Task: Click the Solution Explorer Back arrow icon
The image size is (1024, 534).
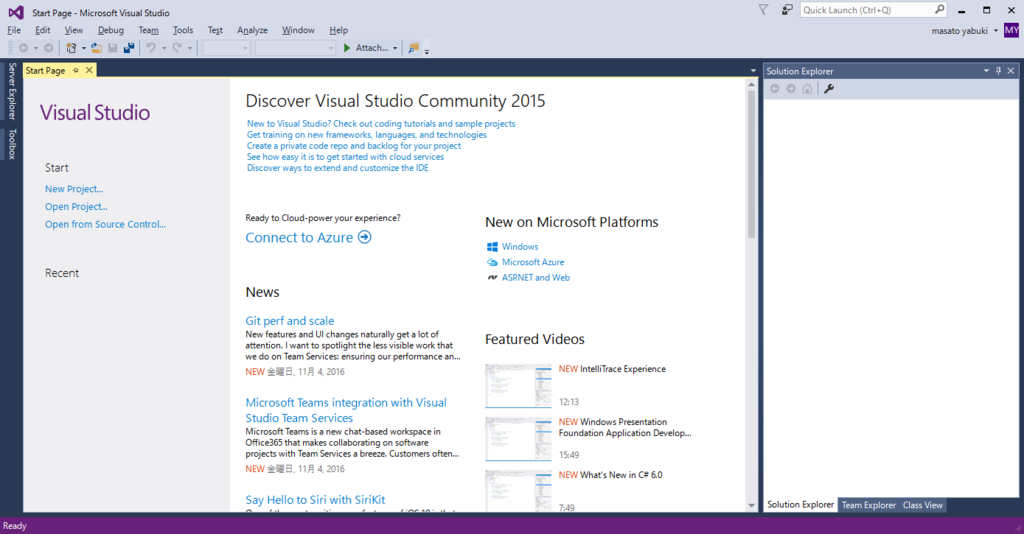Action: point(775,89)
